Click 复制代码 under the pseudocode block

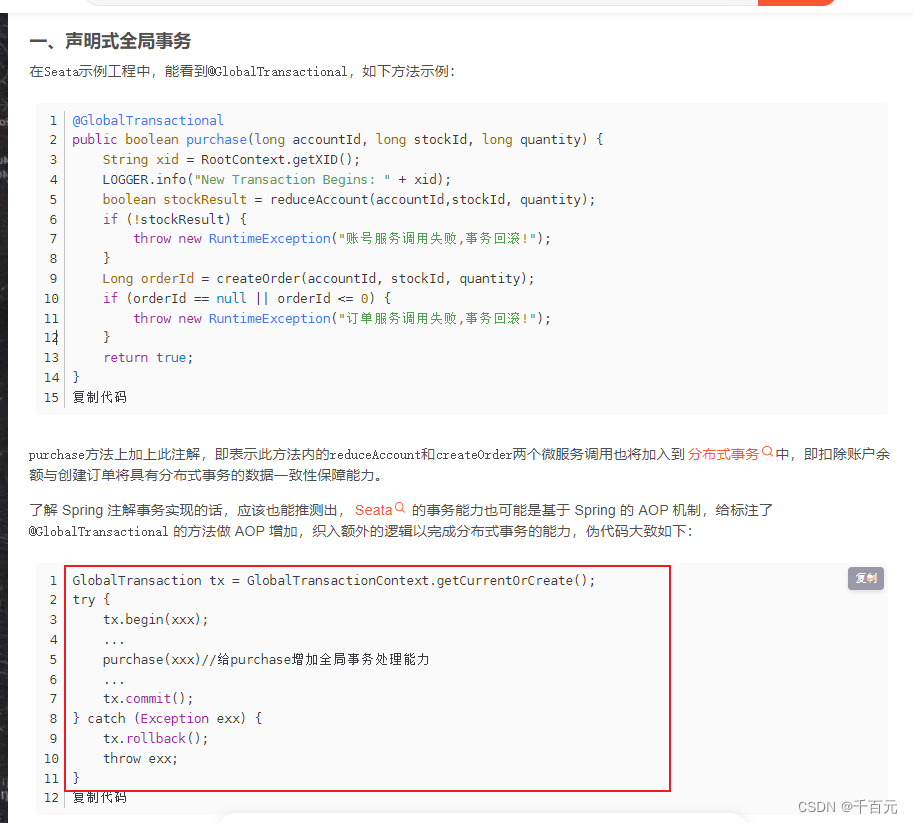click(99, 797)
